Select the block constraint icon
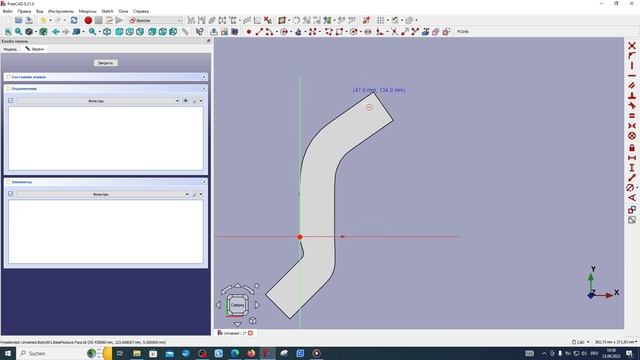The width and height of the screenshot is (640, 360). pos(632,136)
